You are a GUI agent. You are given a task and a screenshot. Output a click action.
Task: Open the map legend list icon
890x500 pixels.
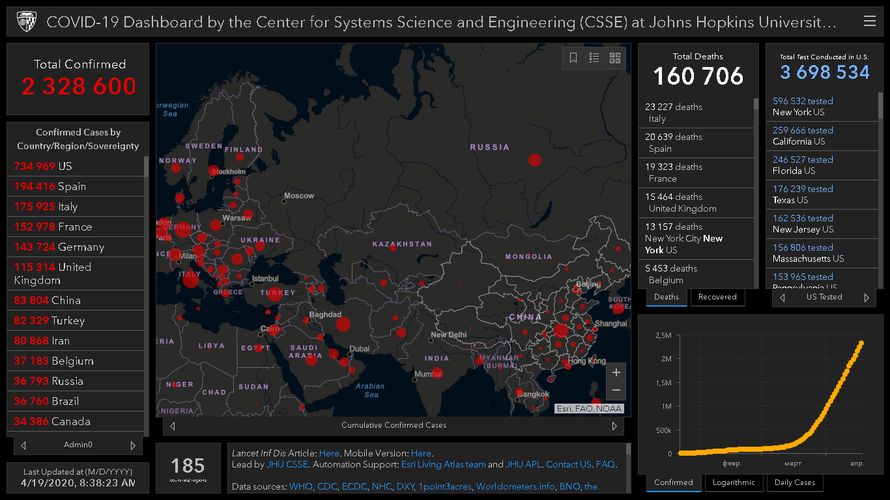point(594,58)
